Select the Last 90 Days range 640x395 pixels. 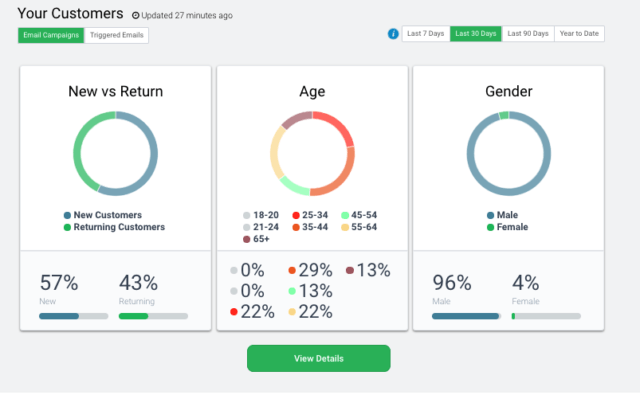(x=528, y=34)
